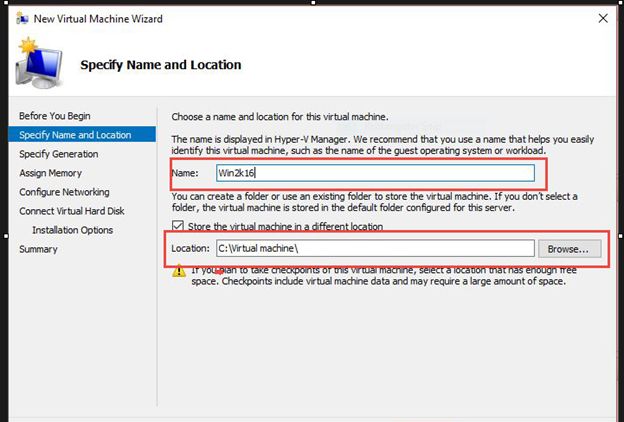Click the Name: label
This screenshot has height=422, width=624.
185,173
